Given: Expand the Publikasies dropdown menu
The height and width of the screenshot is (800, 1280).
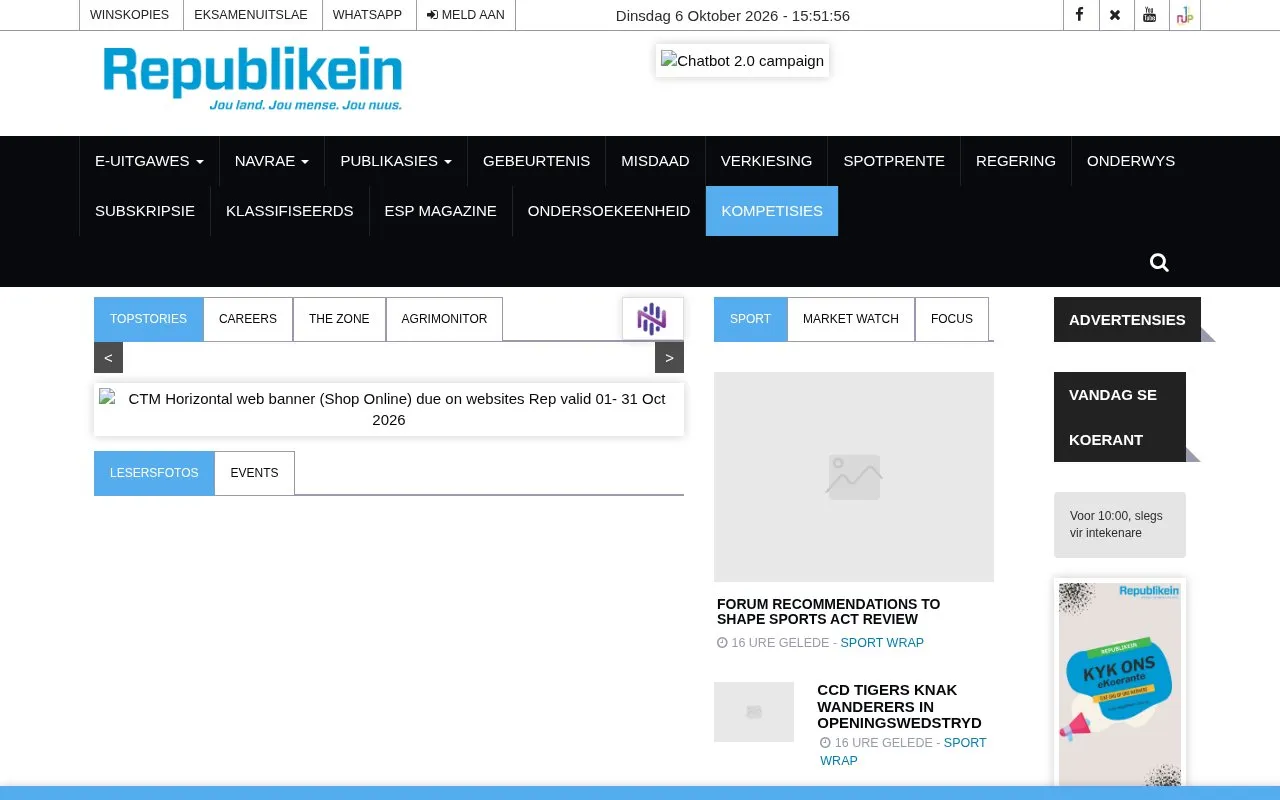Looking at the screenshot, I should point(396,161).
